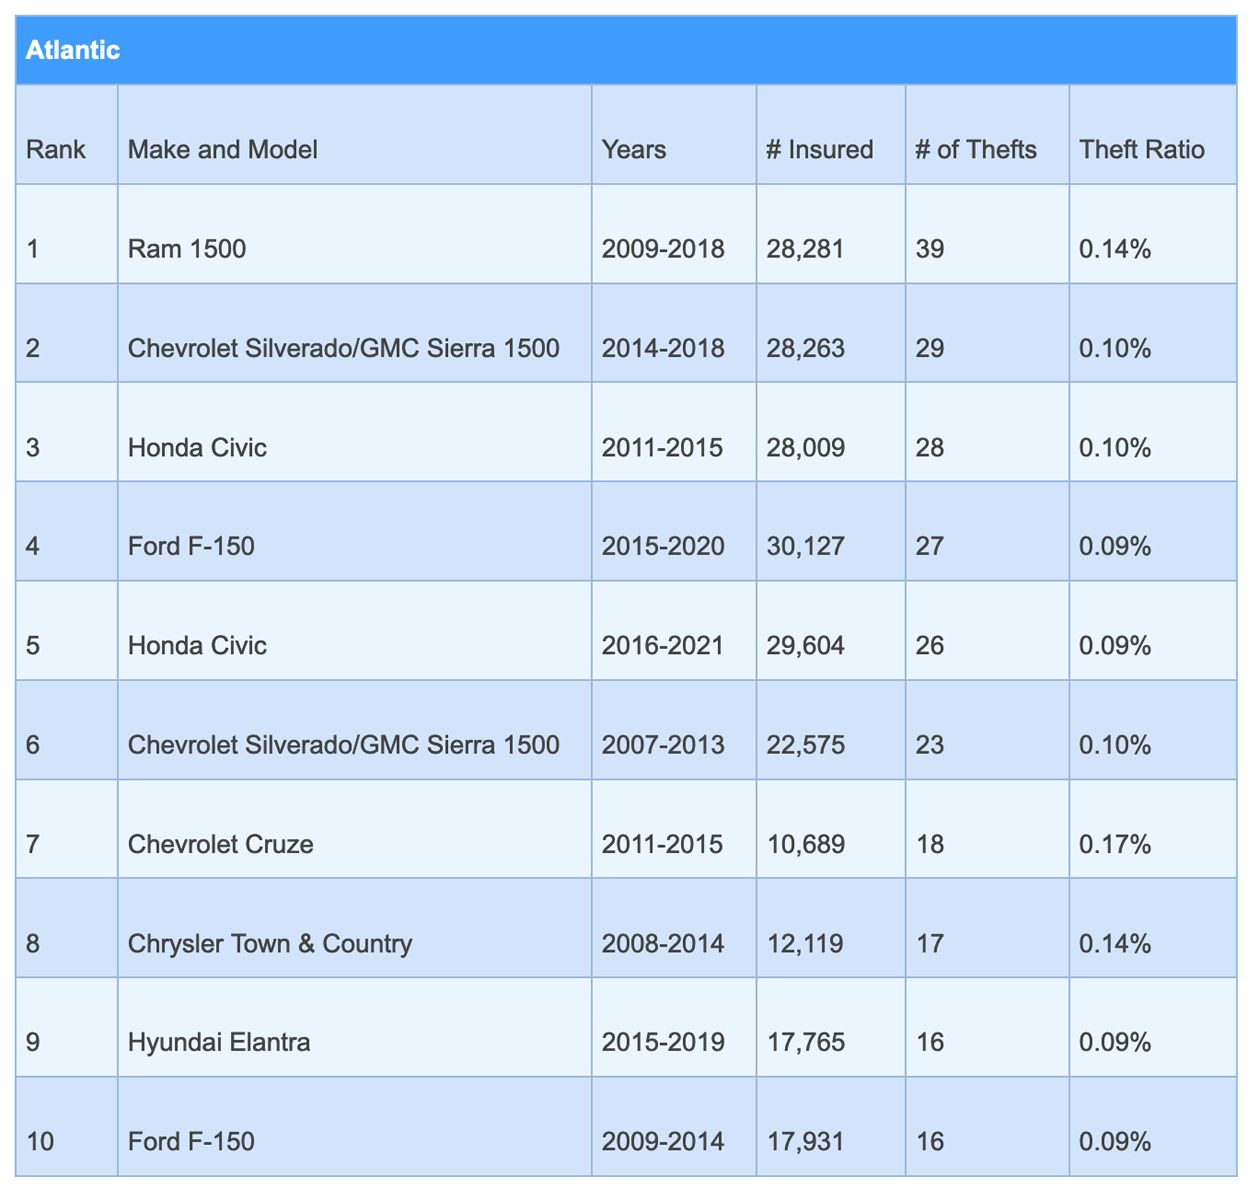Click the 30,127 insured value

click(x=806, y=546)
